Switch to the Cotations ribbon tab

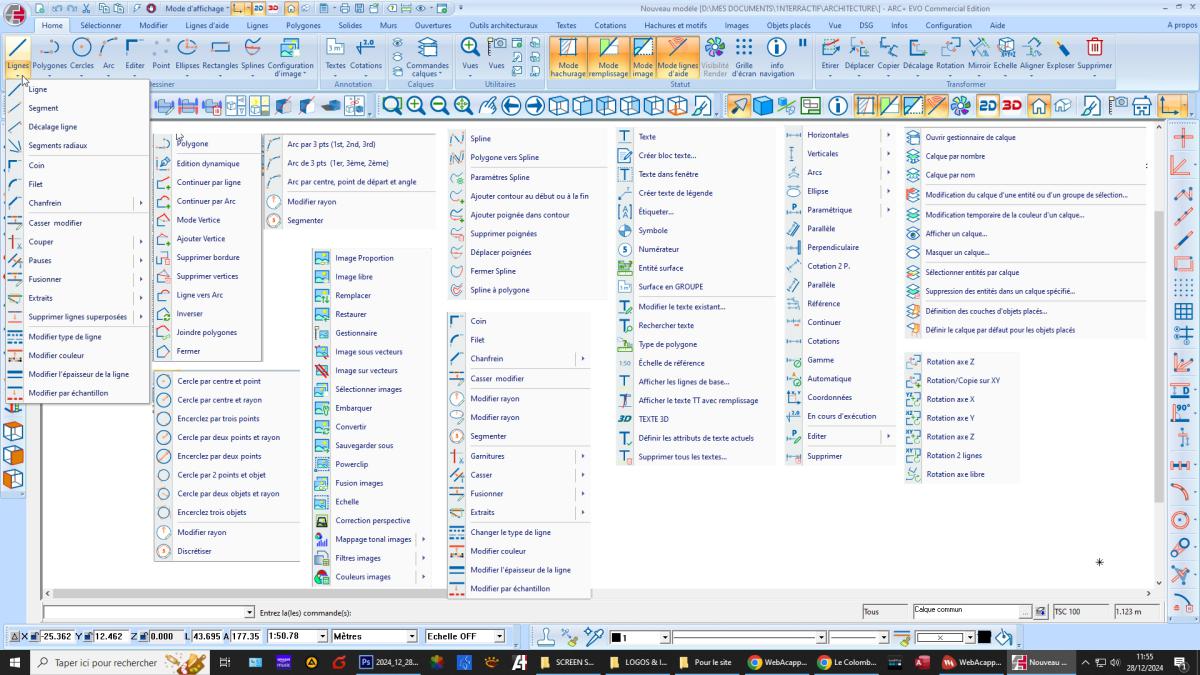point(610,25)
